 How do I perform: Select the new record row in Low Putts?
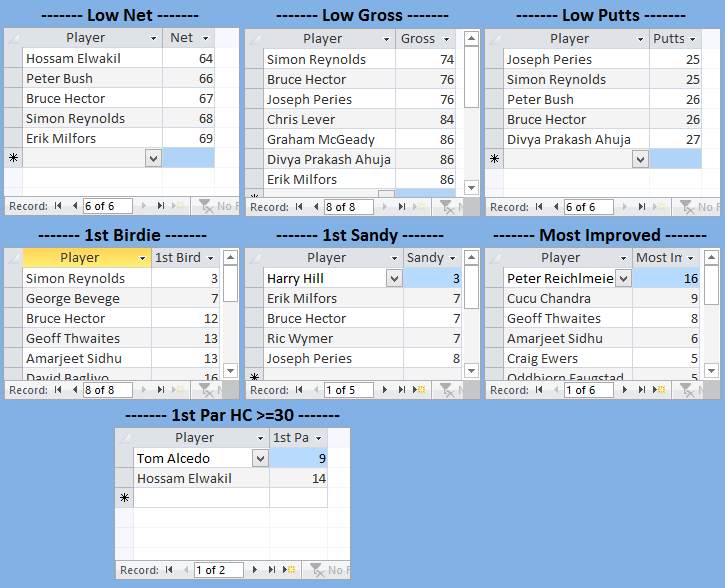pos(494,159)
